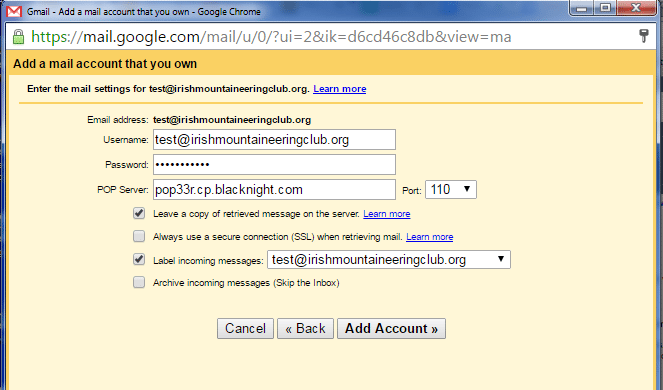Click the Username input field
Image resolution: width=663 pixels, height=390 pixels.
pos(274,140)
